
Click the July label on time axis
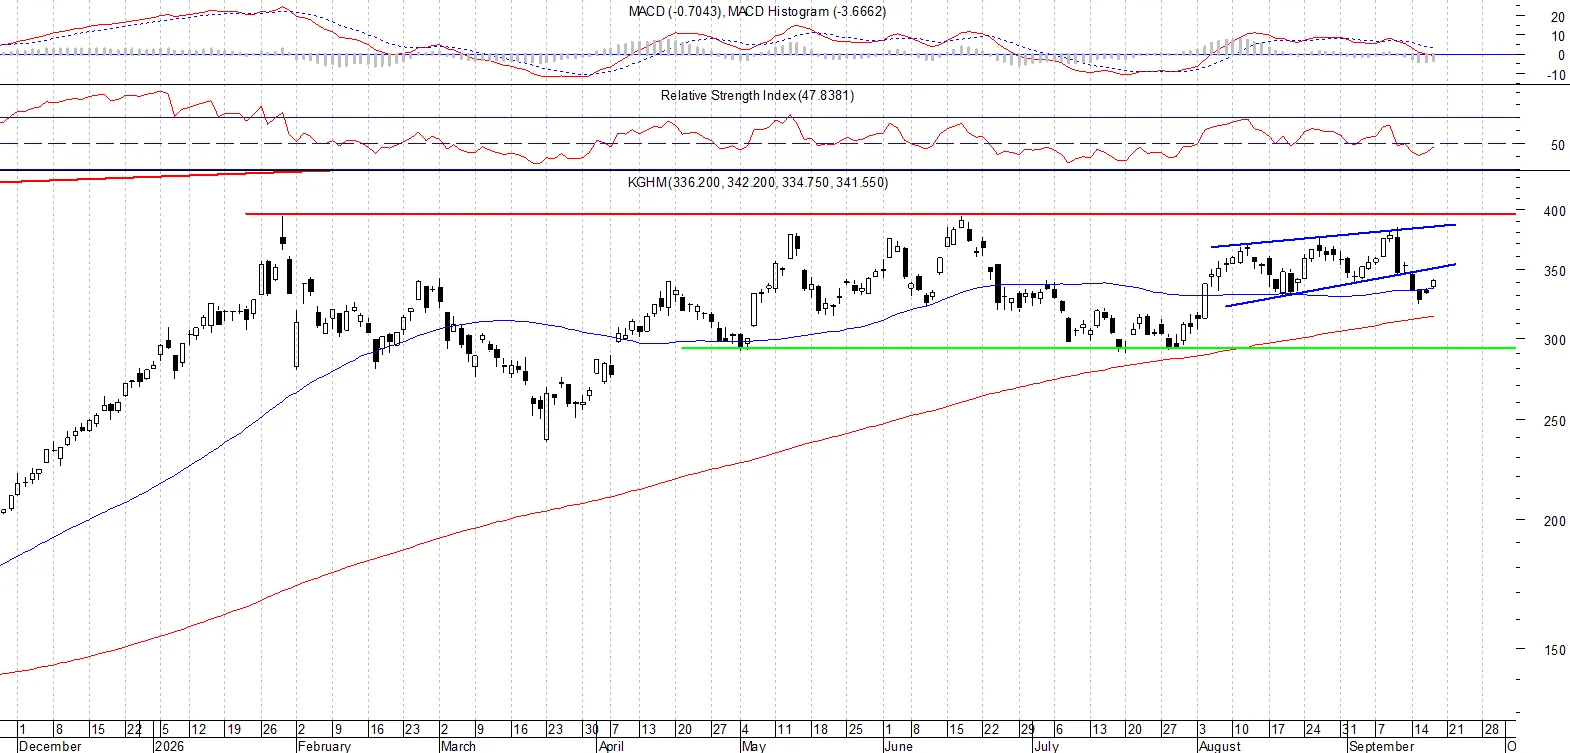1046,746
